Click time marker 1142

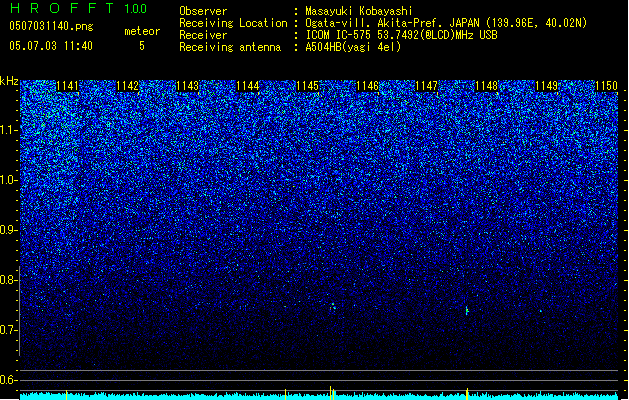click(128, 86)
